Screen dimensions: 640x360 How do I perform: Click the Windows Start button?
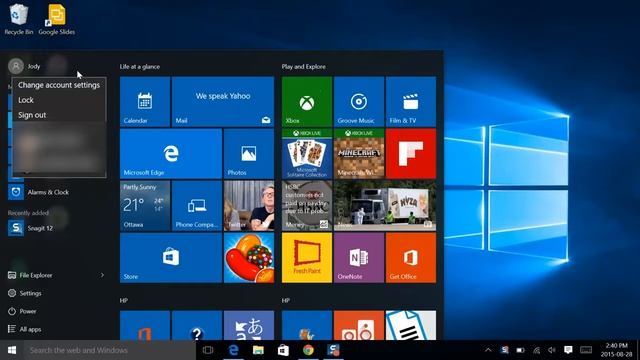coord(12,350)
